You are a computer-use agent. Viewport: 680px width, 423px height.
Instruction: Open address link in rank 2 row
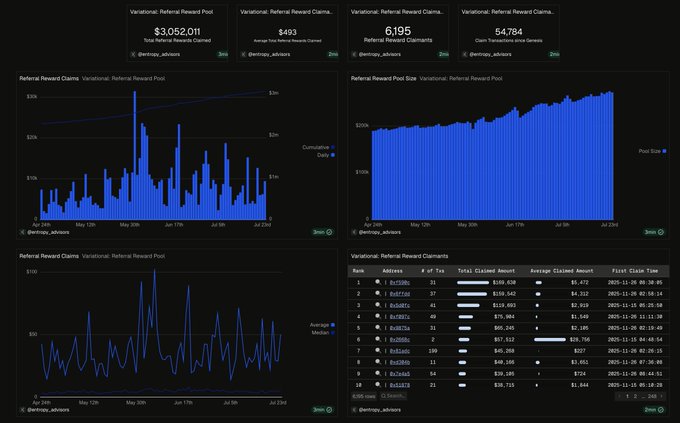click(x=399, y=294)
